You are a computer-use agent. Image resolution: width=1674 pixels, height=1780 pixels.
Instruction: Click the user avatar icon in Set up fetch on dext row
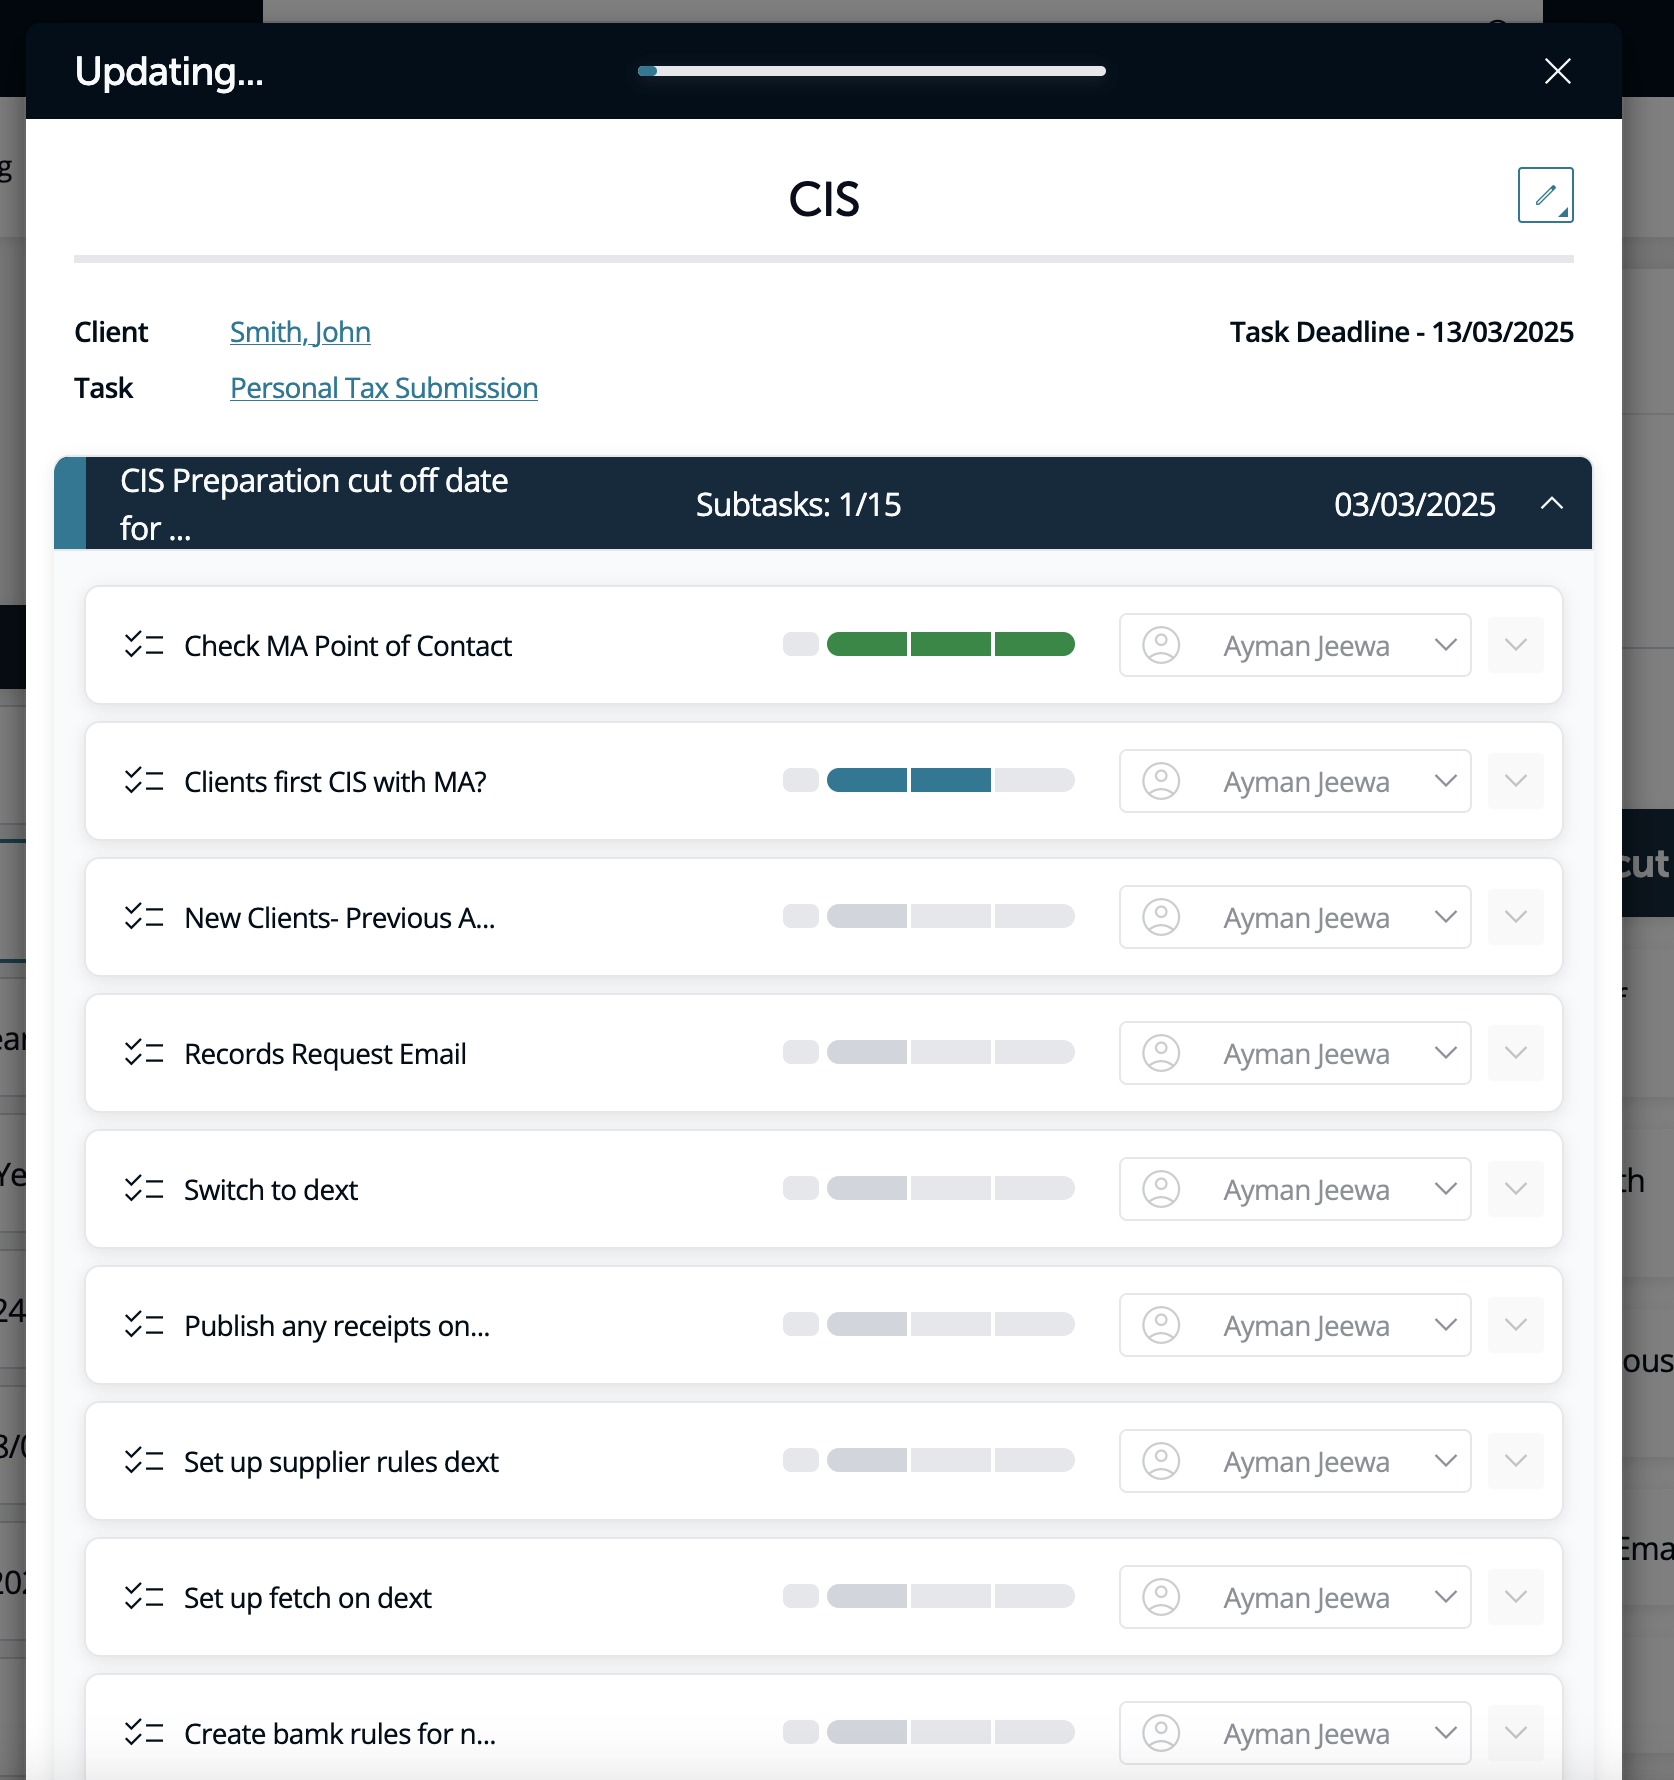1161,1597
